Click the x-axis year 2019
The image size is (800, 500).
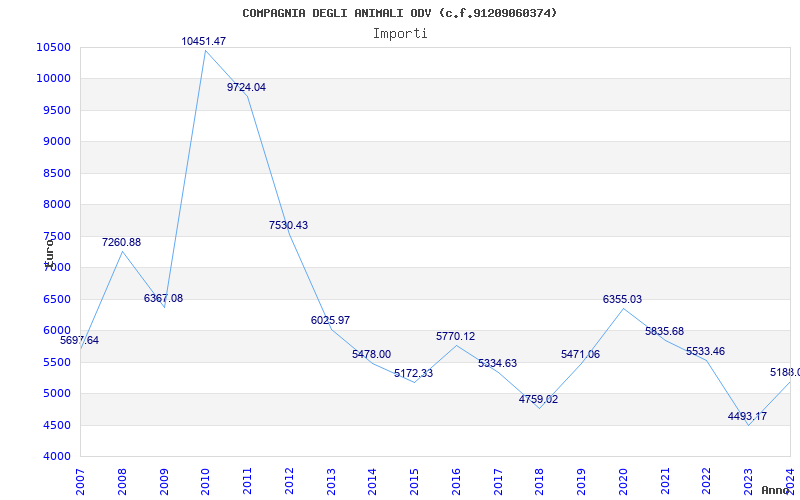[x=581, y=482]
